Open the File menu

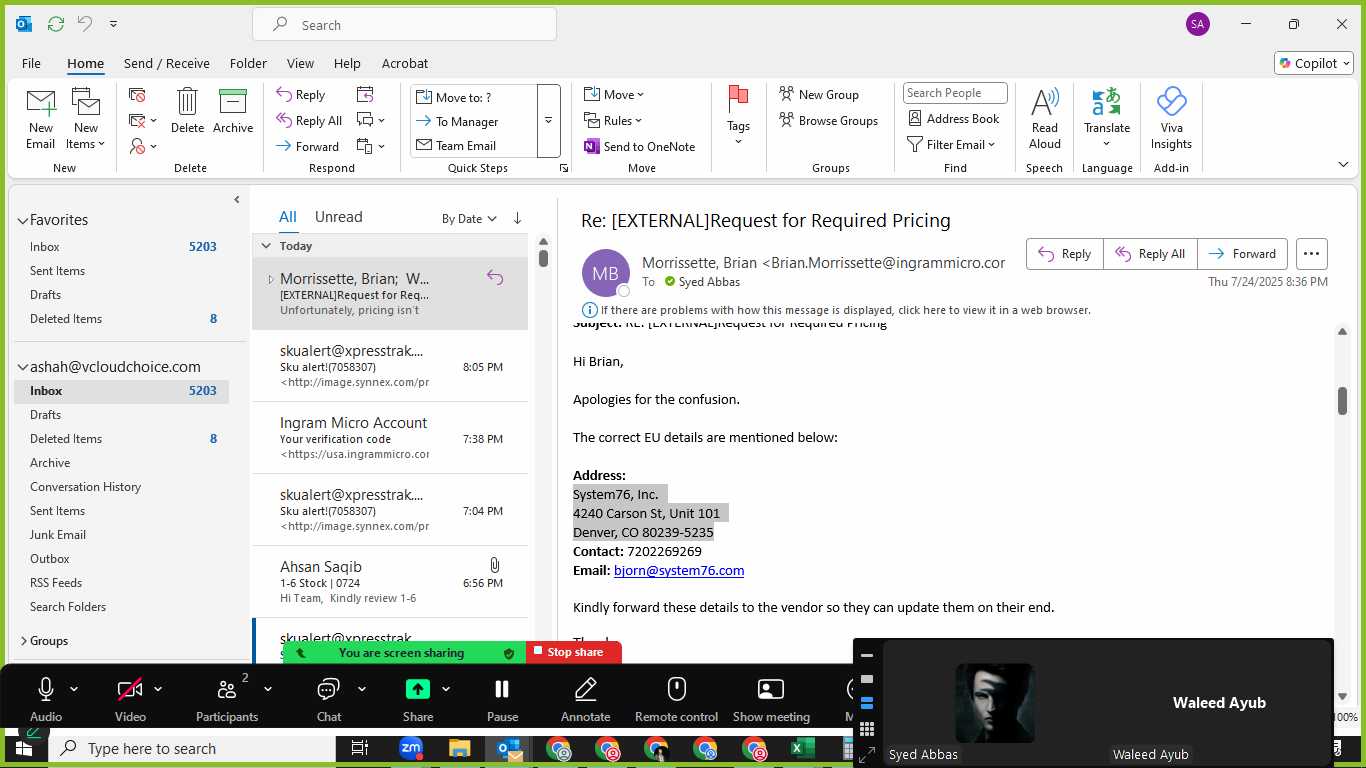click(31, 63)
